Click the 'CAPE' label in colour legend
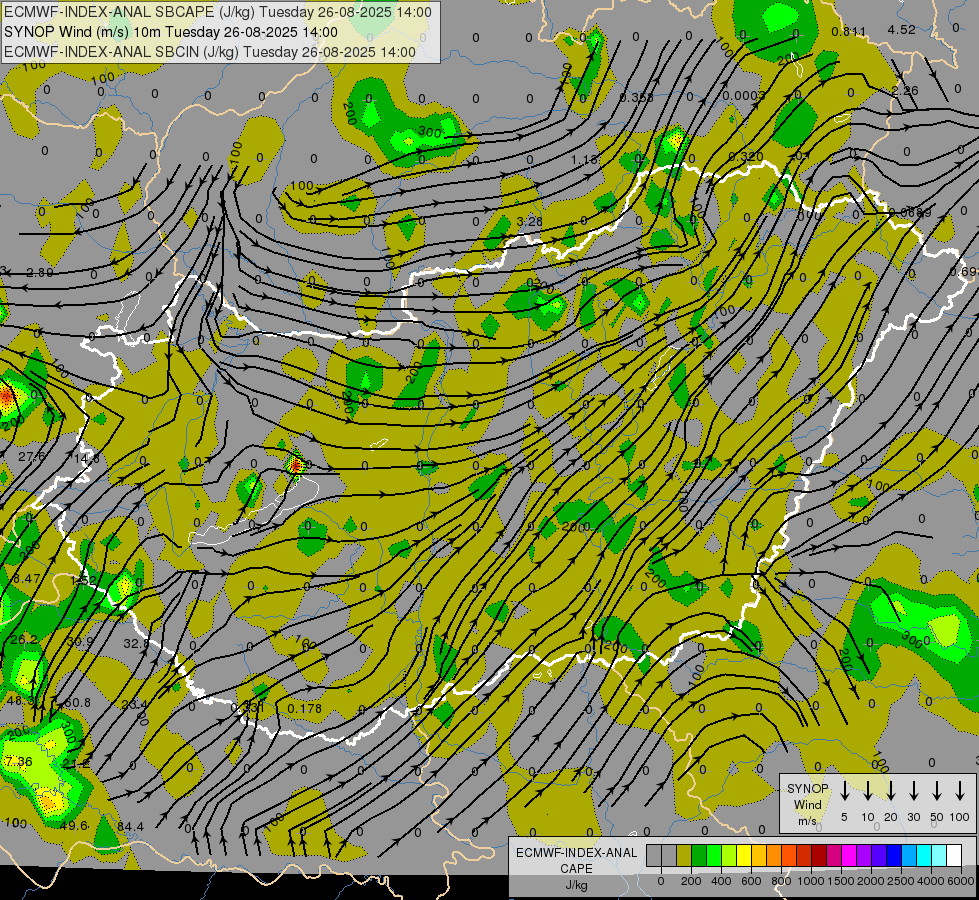 pos(576,869)
